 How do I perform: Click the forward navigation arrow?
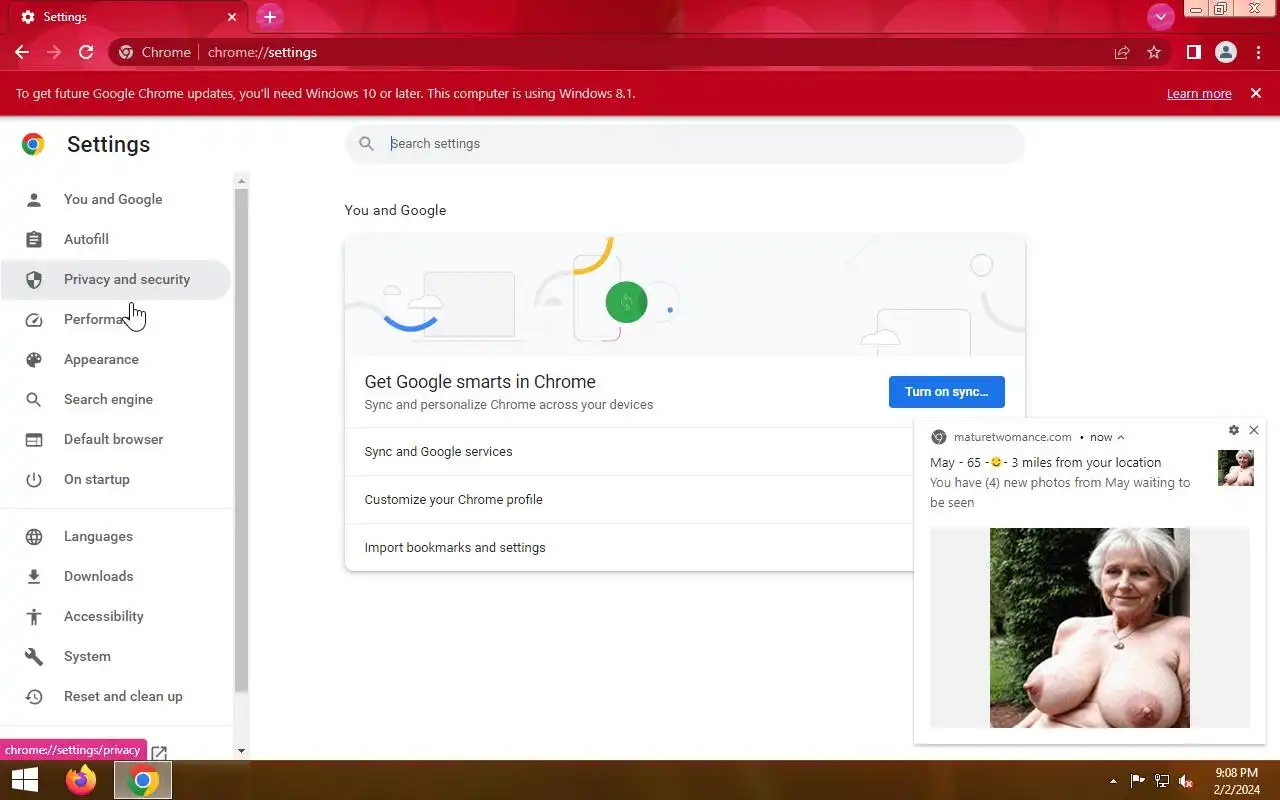click(54, 52)
